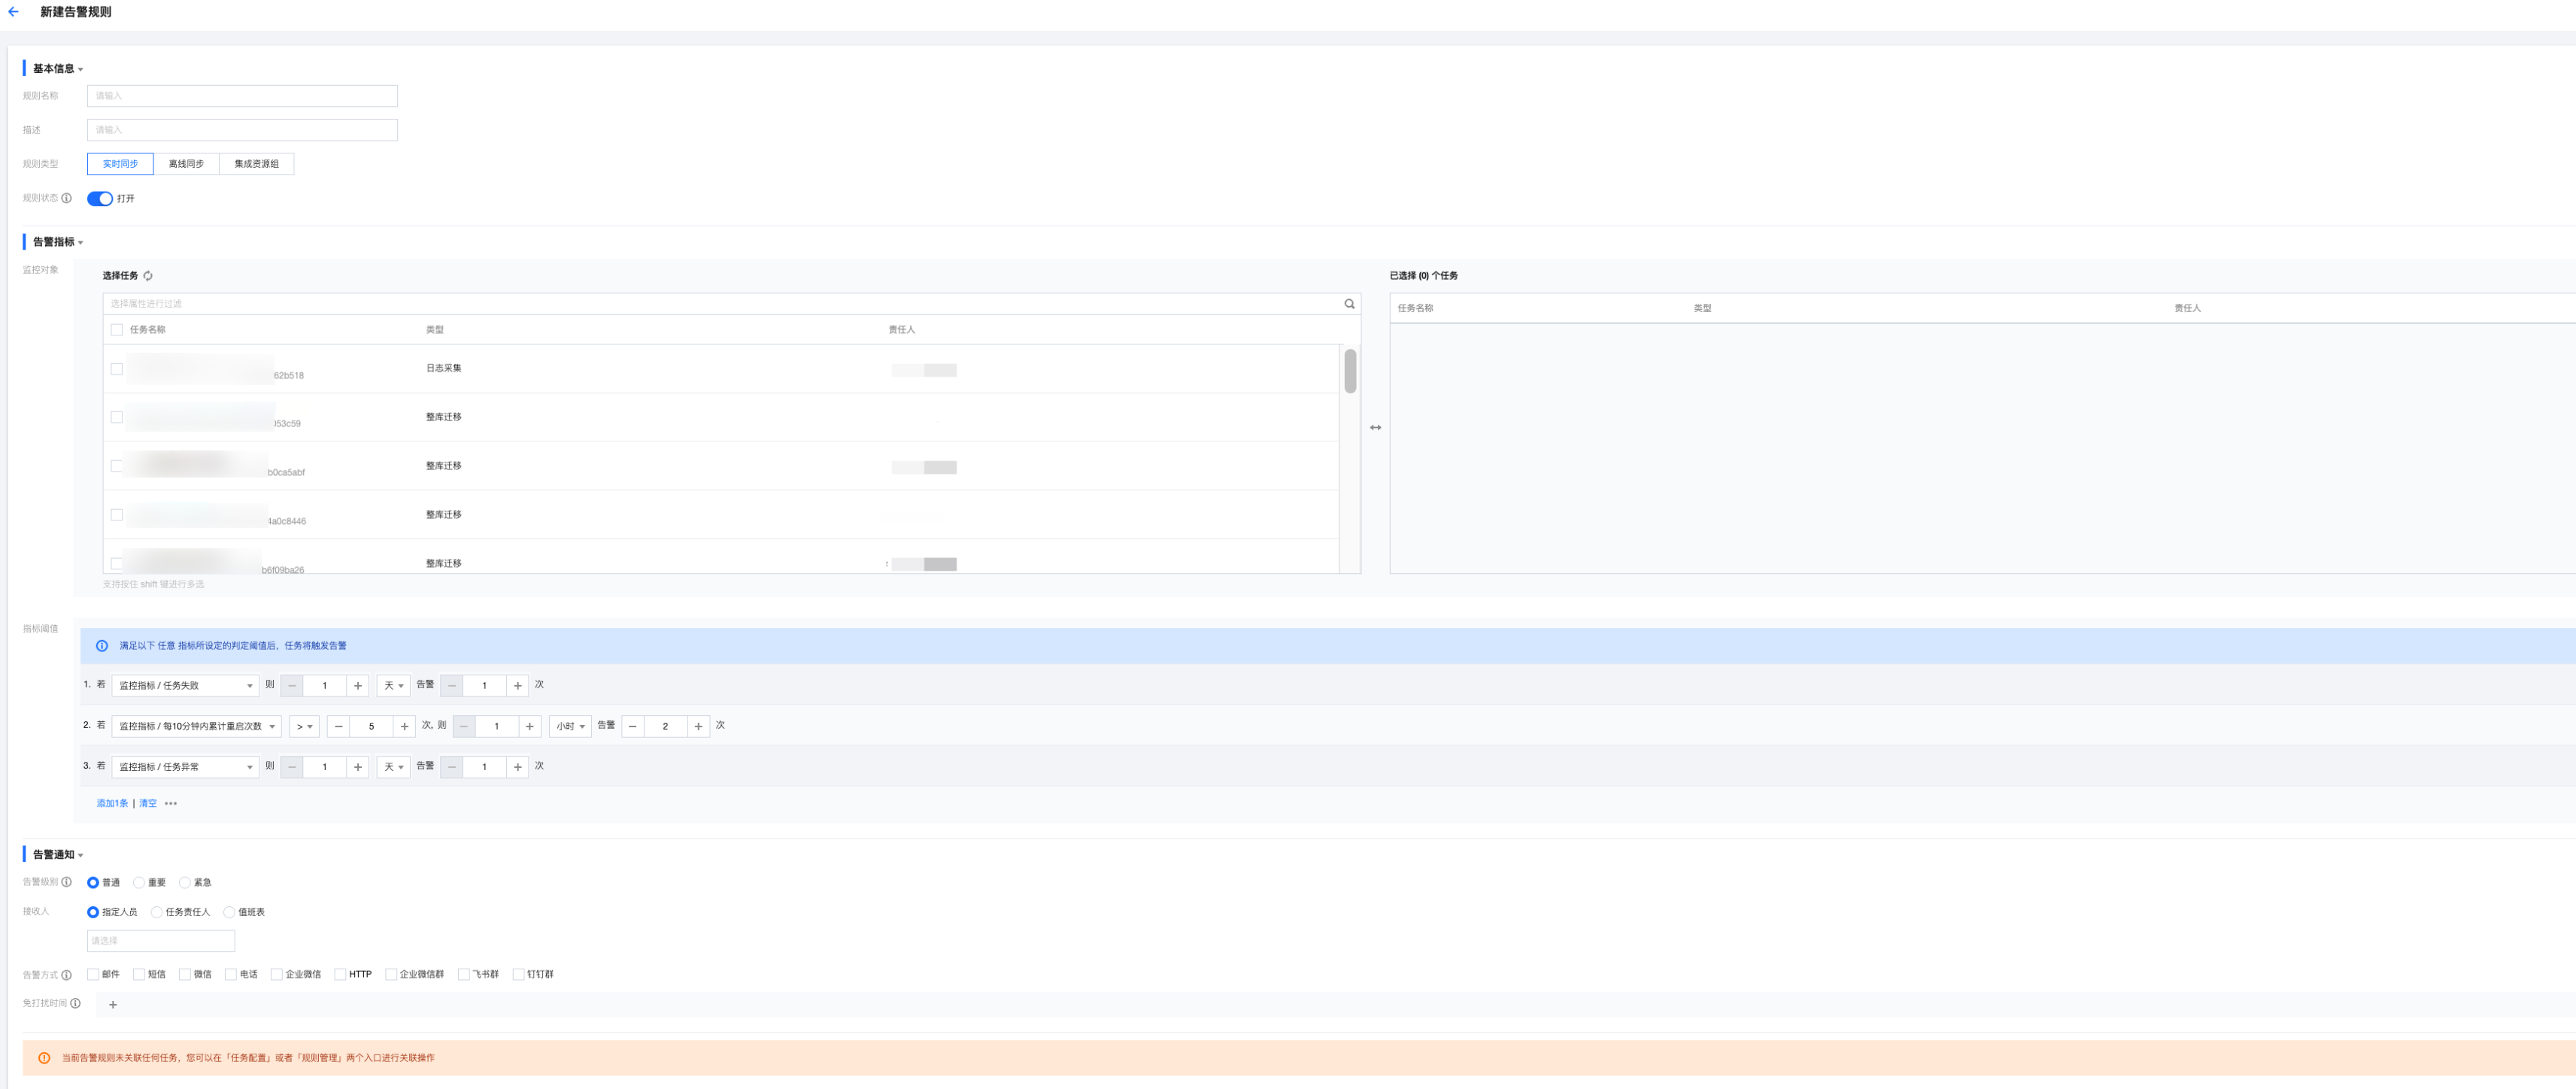2576x1089 pixels.
Task: Click the transfer arrows between task lists
Action: [1375, 428]
